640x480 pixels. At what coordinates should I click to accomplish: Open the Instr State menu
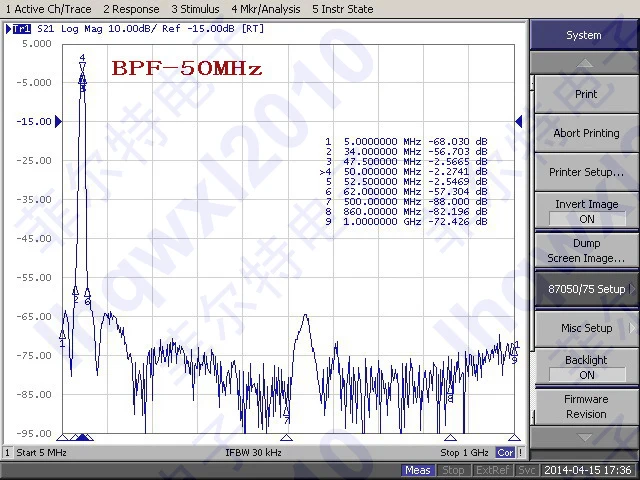342,9
